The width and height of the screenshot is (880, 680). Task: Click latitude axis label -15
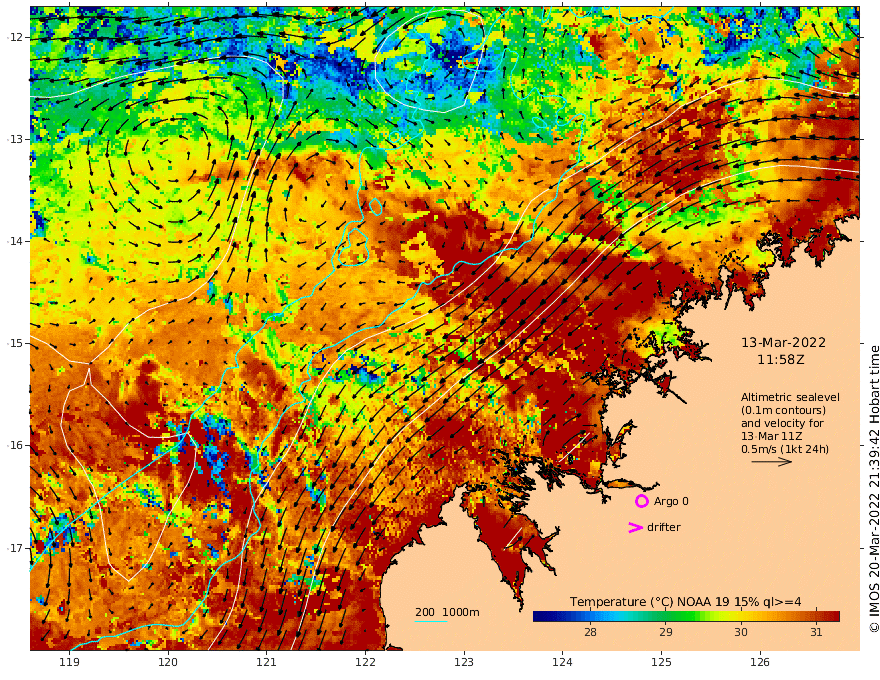[x=15, y=343]
